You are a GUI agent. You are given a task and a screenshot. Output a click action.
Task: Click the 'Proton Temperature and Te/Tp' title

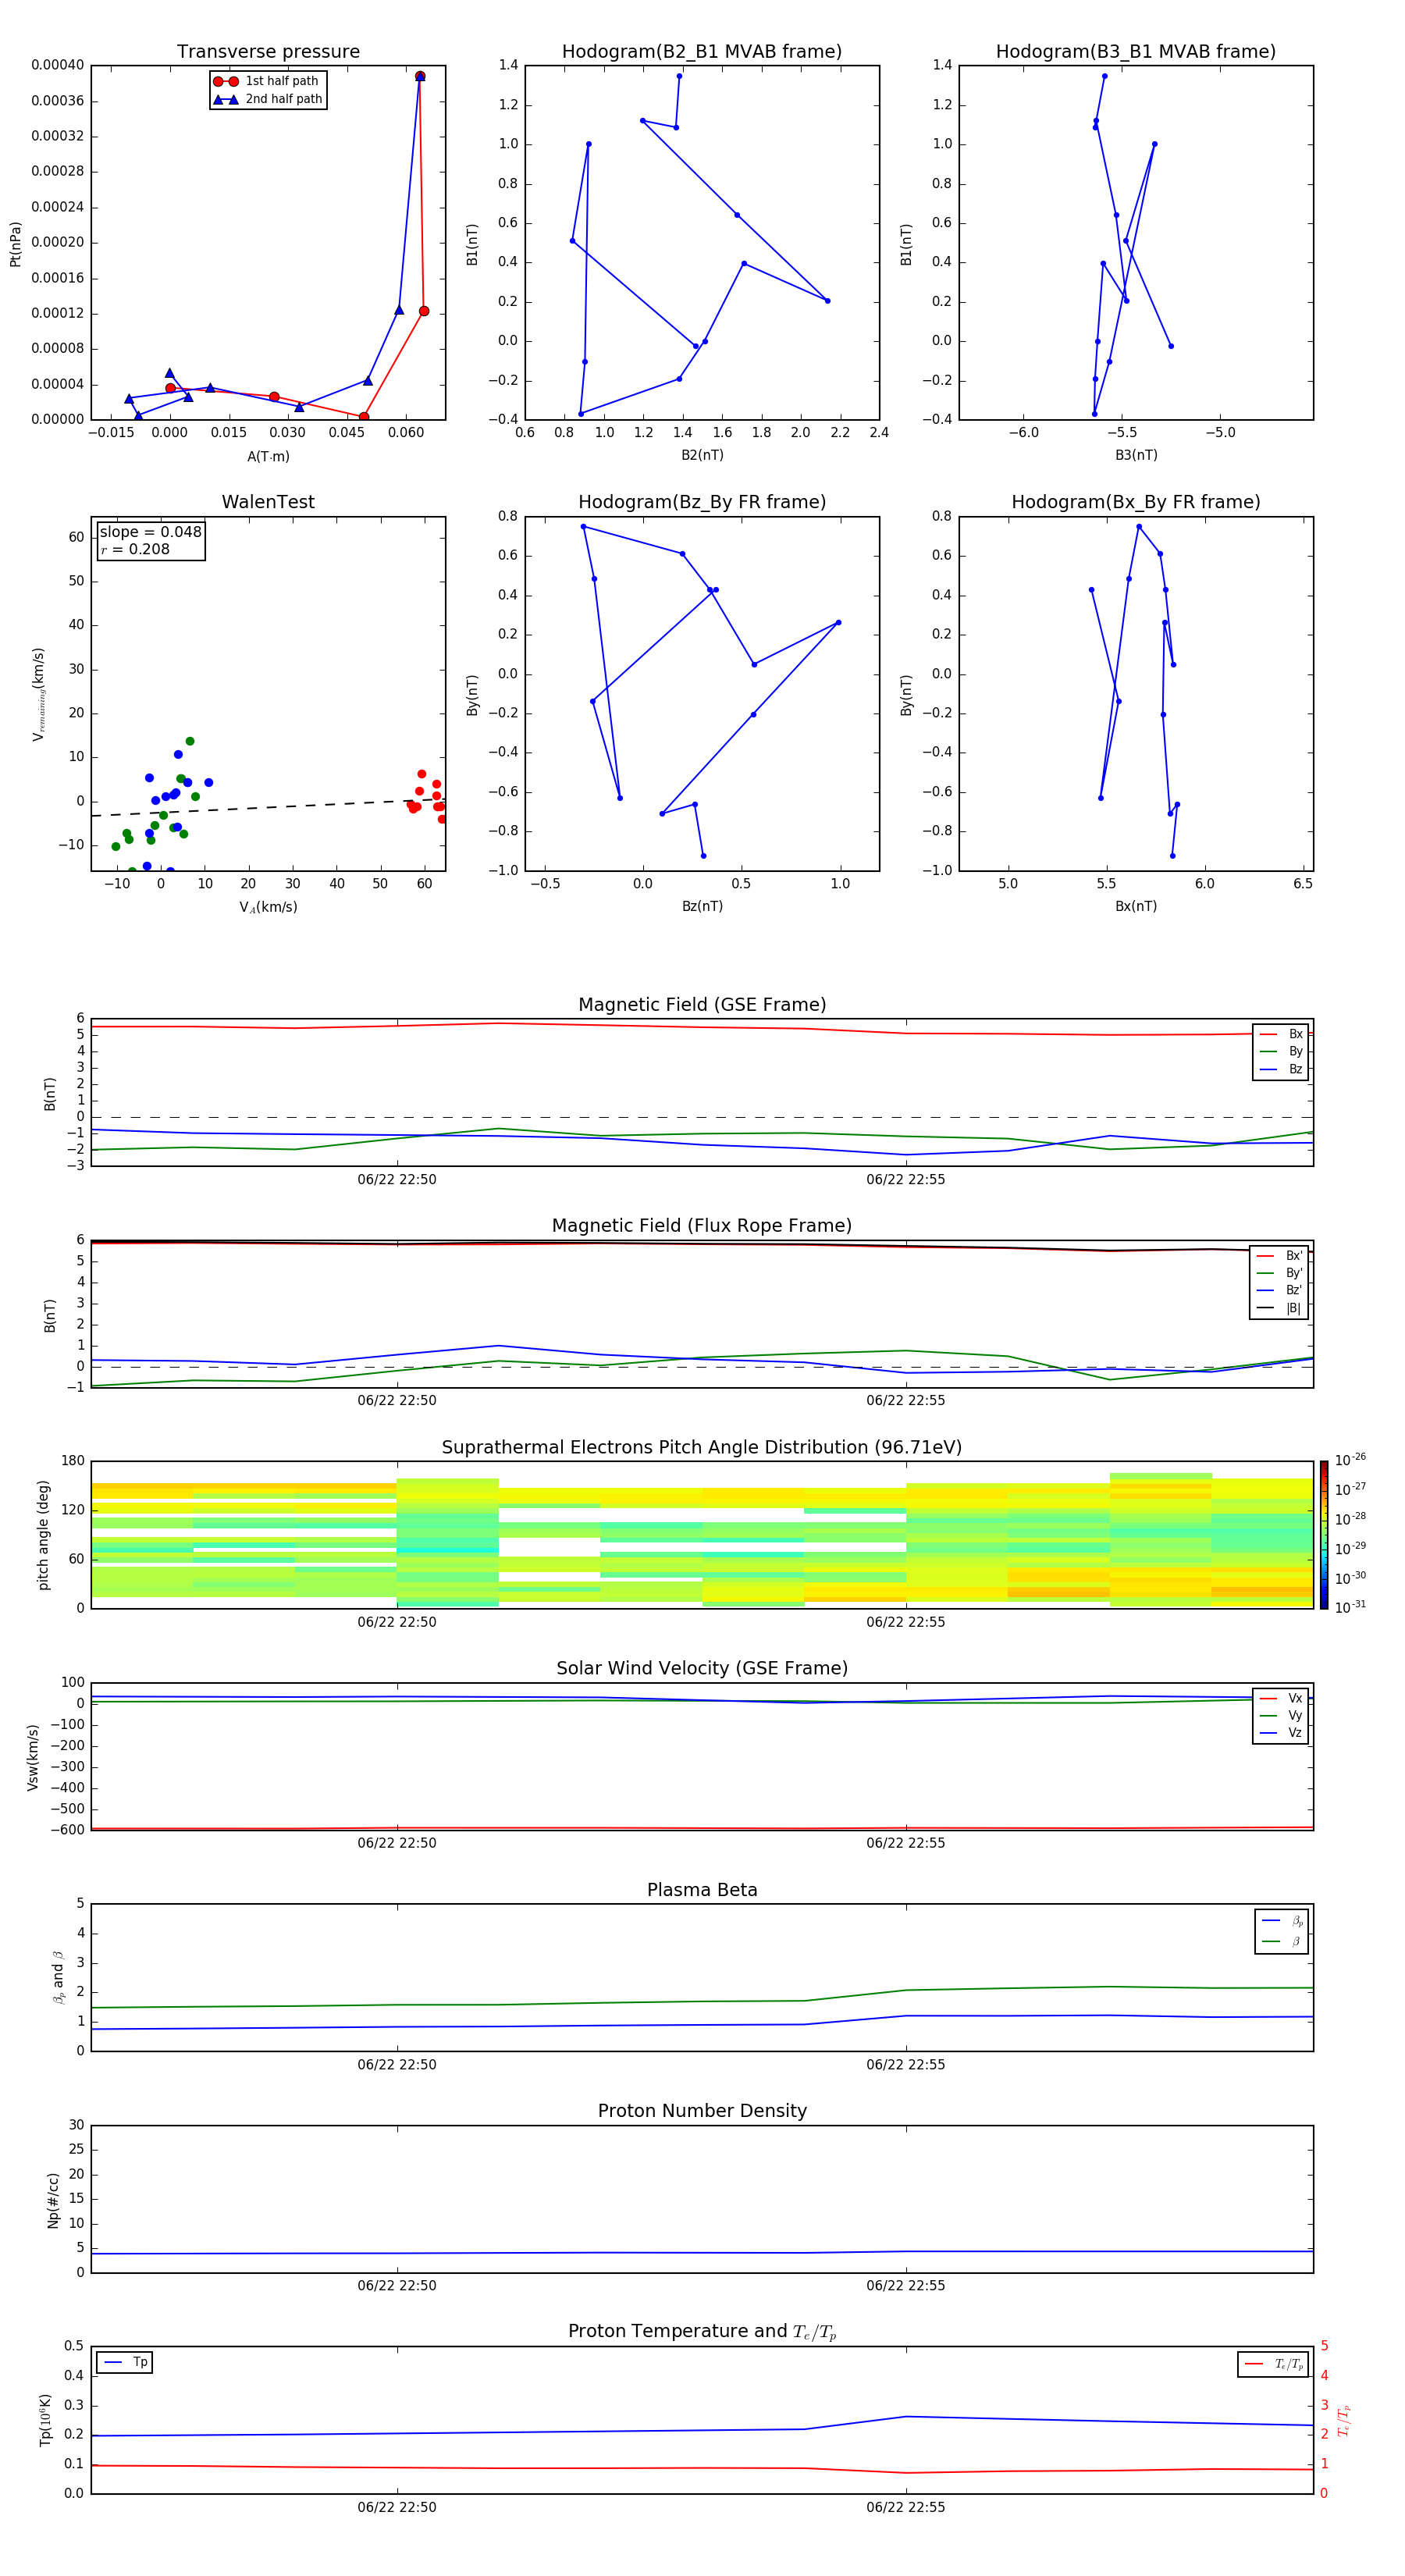(702, 2332)
